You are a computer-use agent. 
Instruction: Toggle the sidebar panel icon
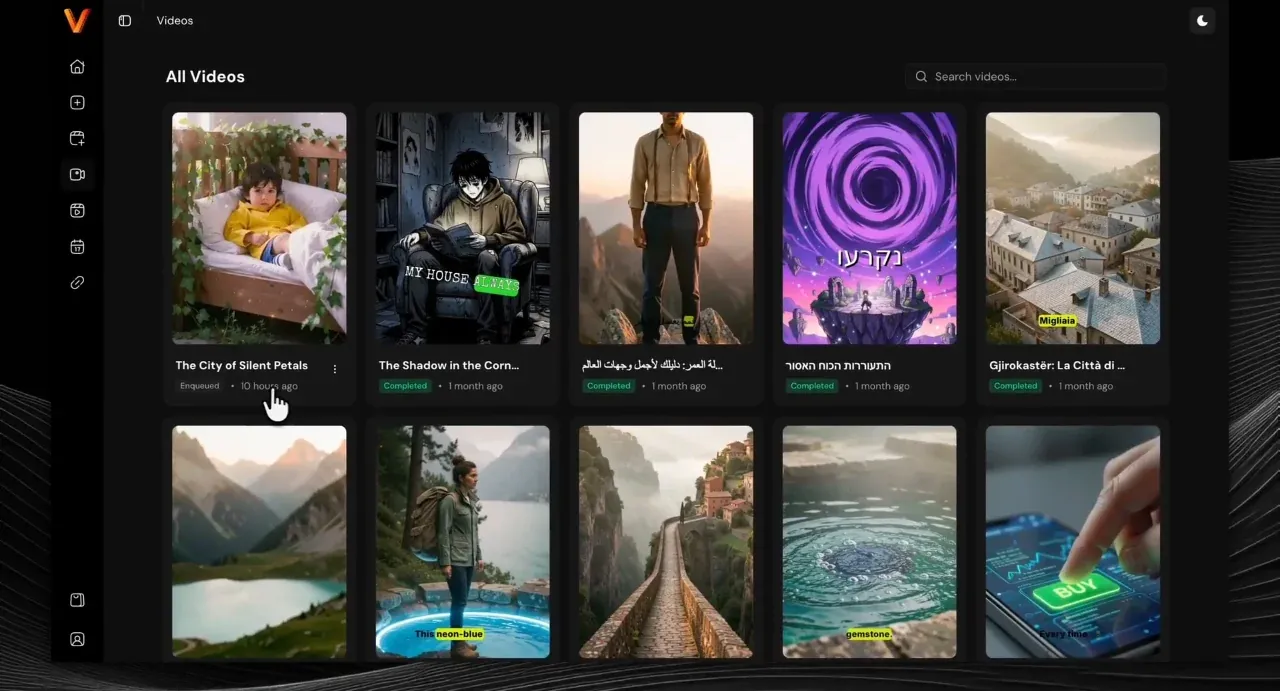(x=125, y=20)
